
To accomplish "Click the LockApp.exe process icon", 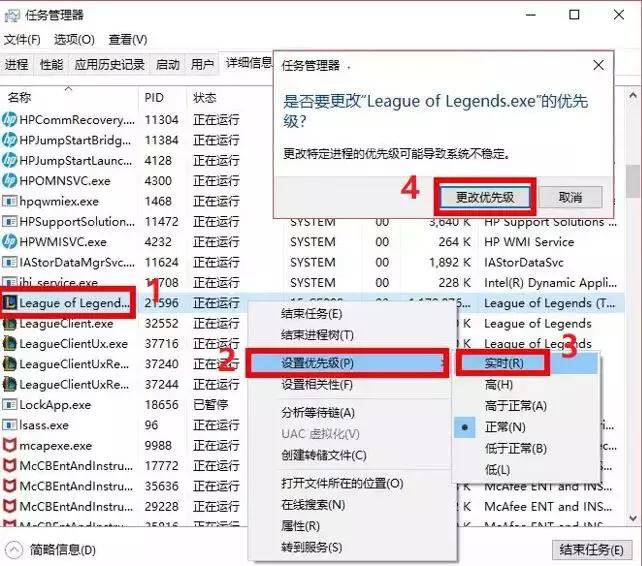I will pyautogui.click(x=9, y=405).
